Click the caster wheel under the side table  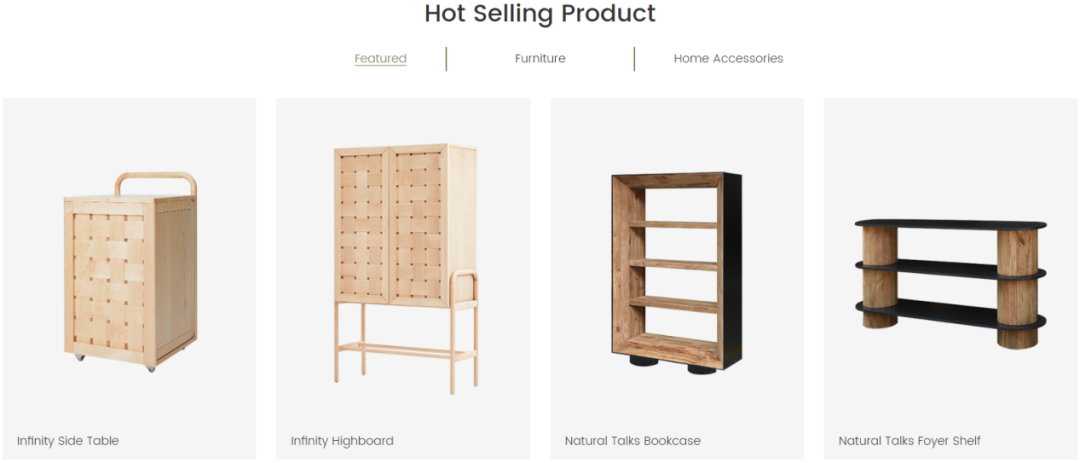tap(151, 368)
